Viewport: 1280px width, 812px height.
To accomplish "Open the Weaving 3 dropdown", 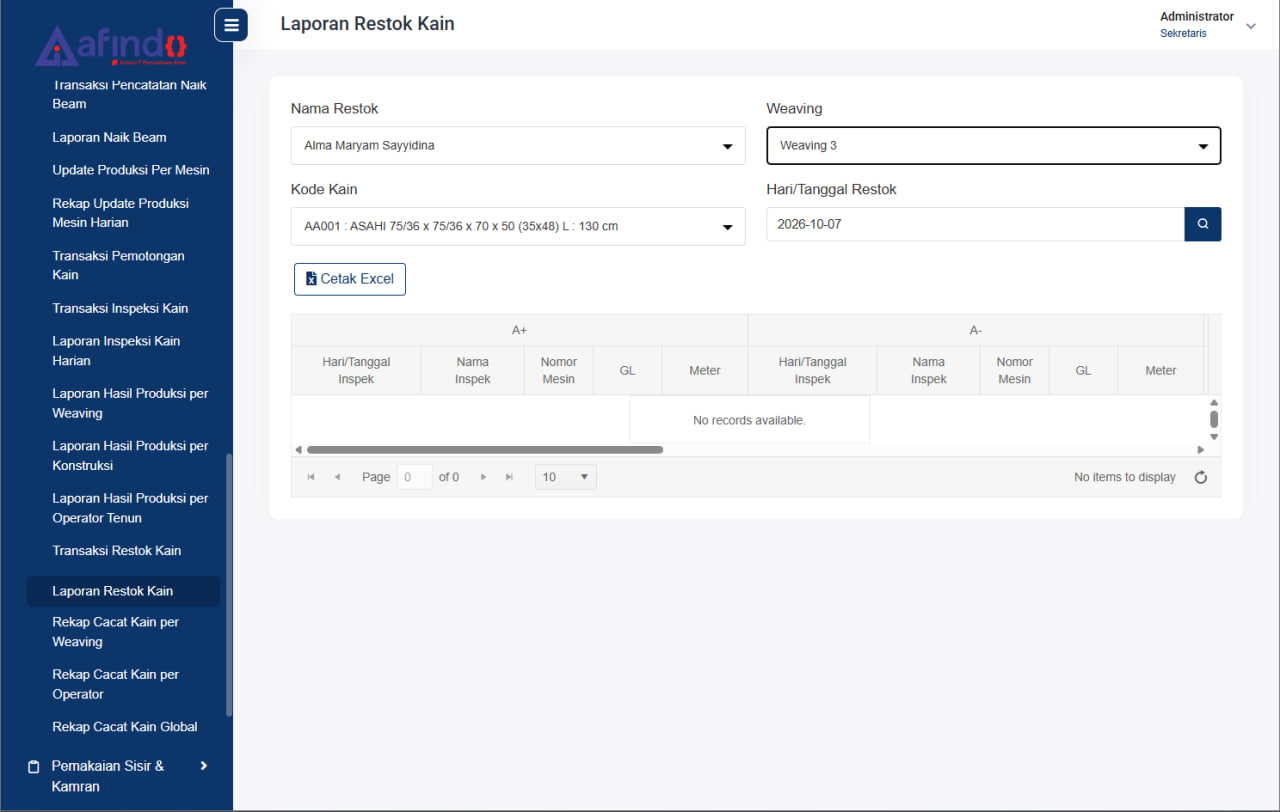I will pyautogui.click(x=994, y=146).
